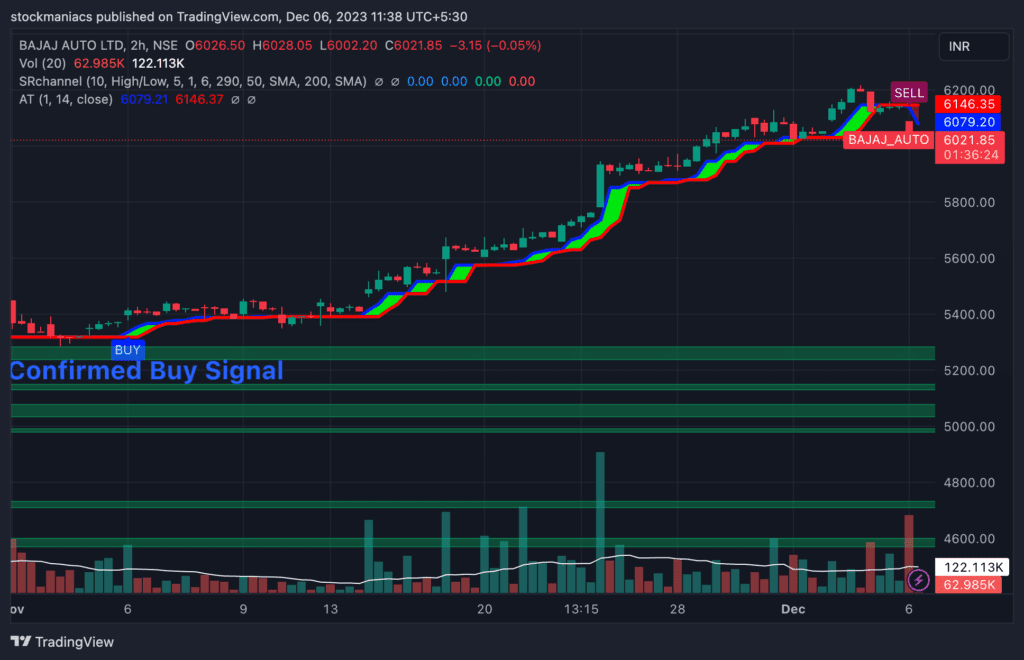Click the 5400.00 price axis label
This screenshot has height=660, width=1024.
(x=969, y=315)
